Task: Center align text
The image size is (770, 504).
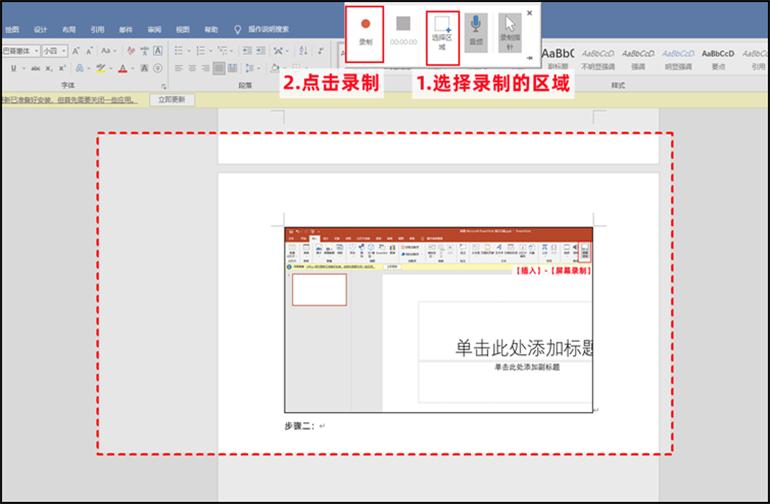Action: tap(192, 68)
